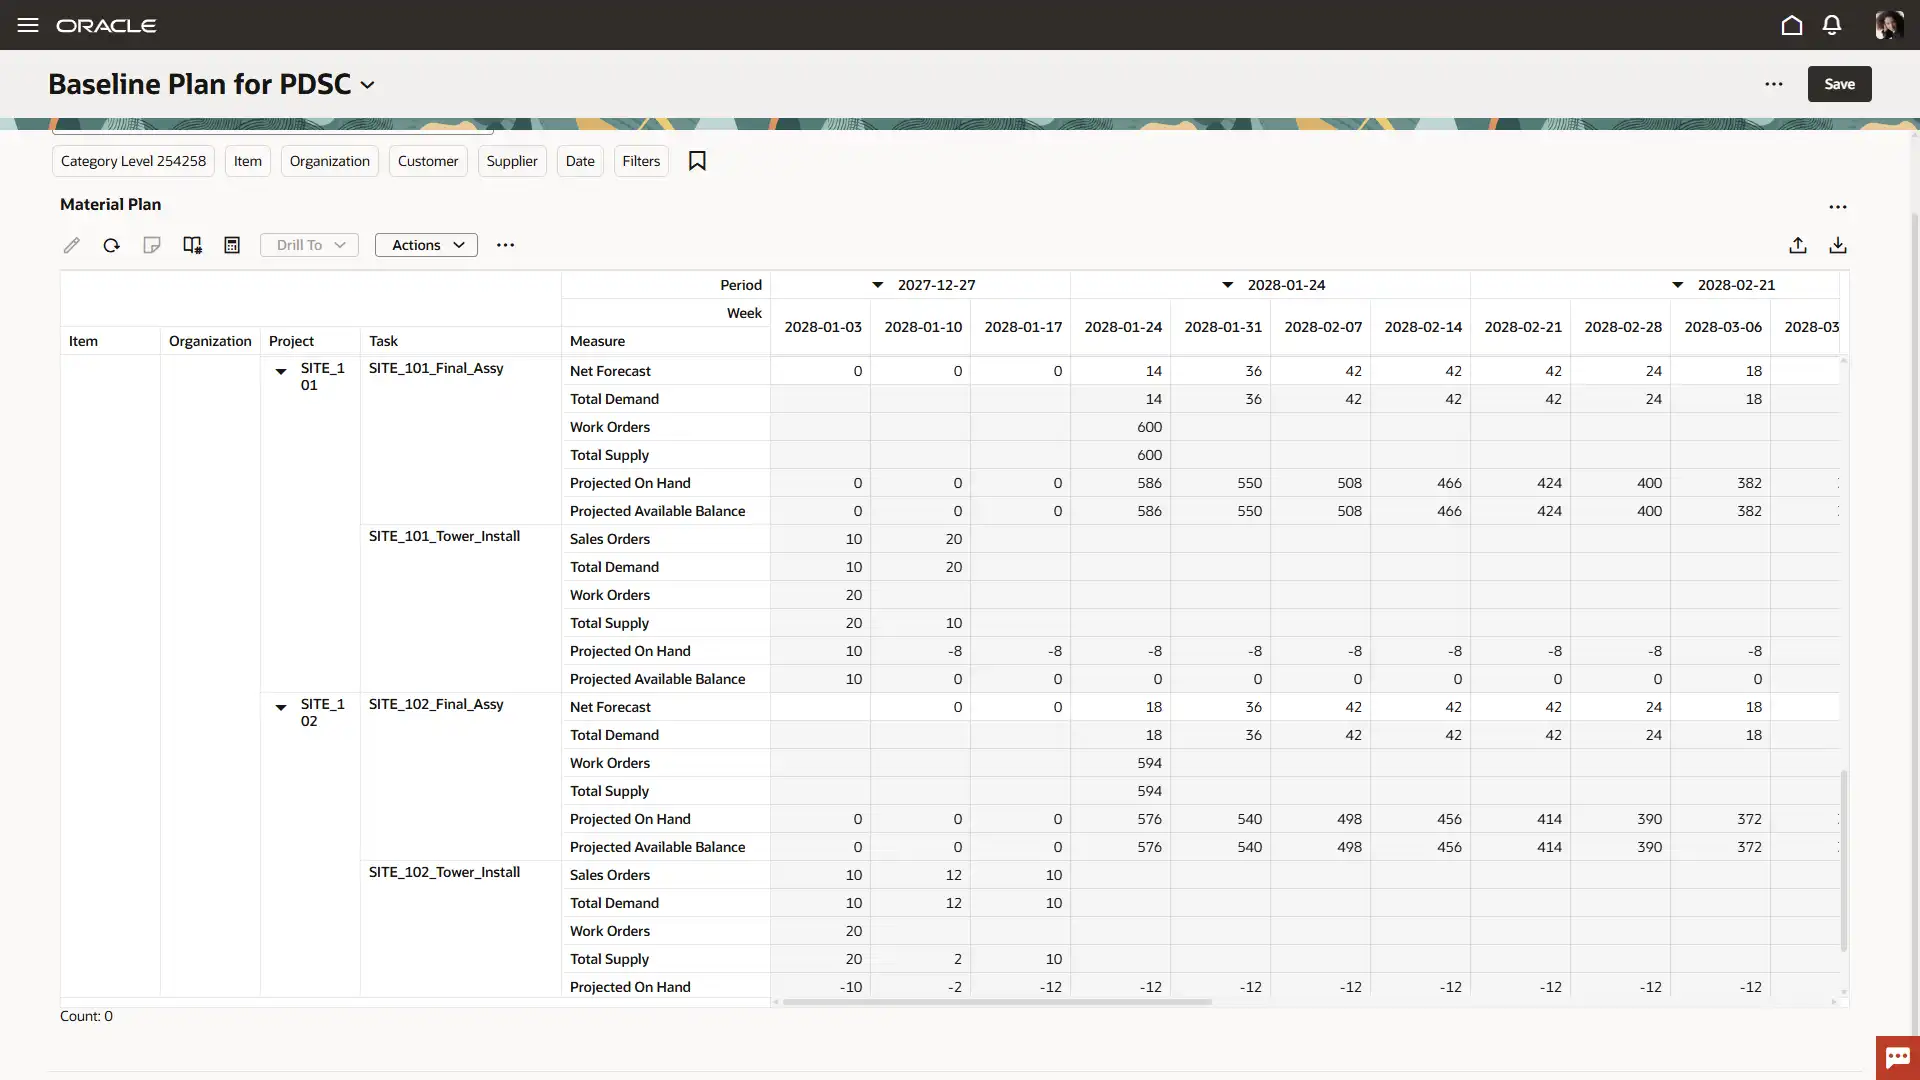Open the notifications bell
1920x1080 pixels.
1831,25
